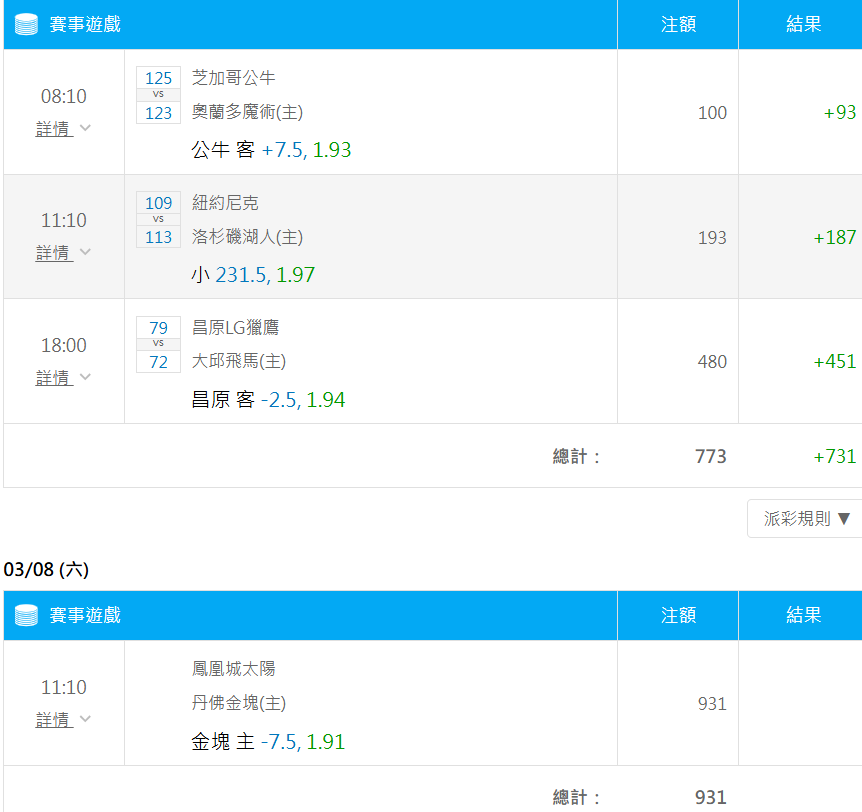Click the coin stack icon in top header

tap(26, 25)
